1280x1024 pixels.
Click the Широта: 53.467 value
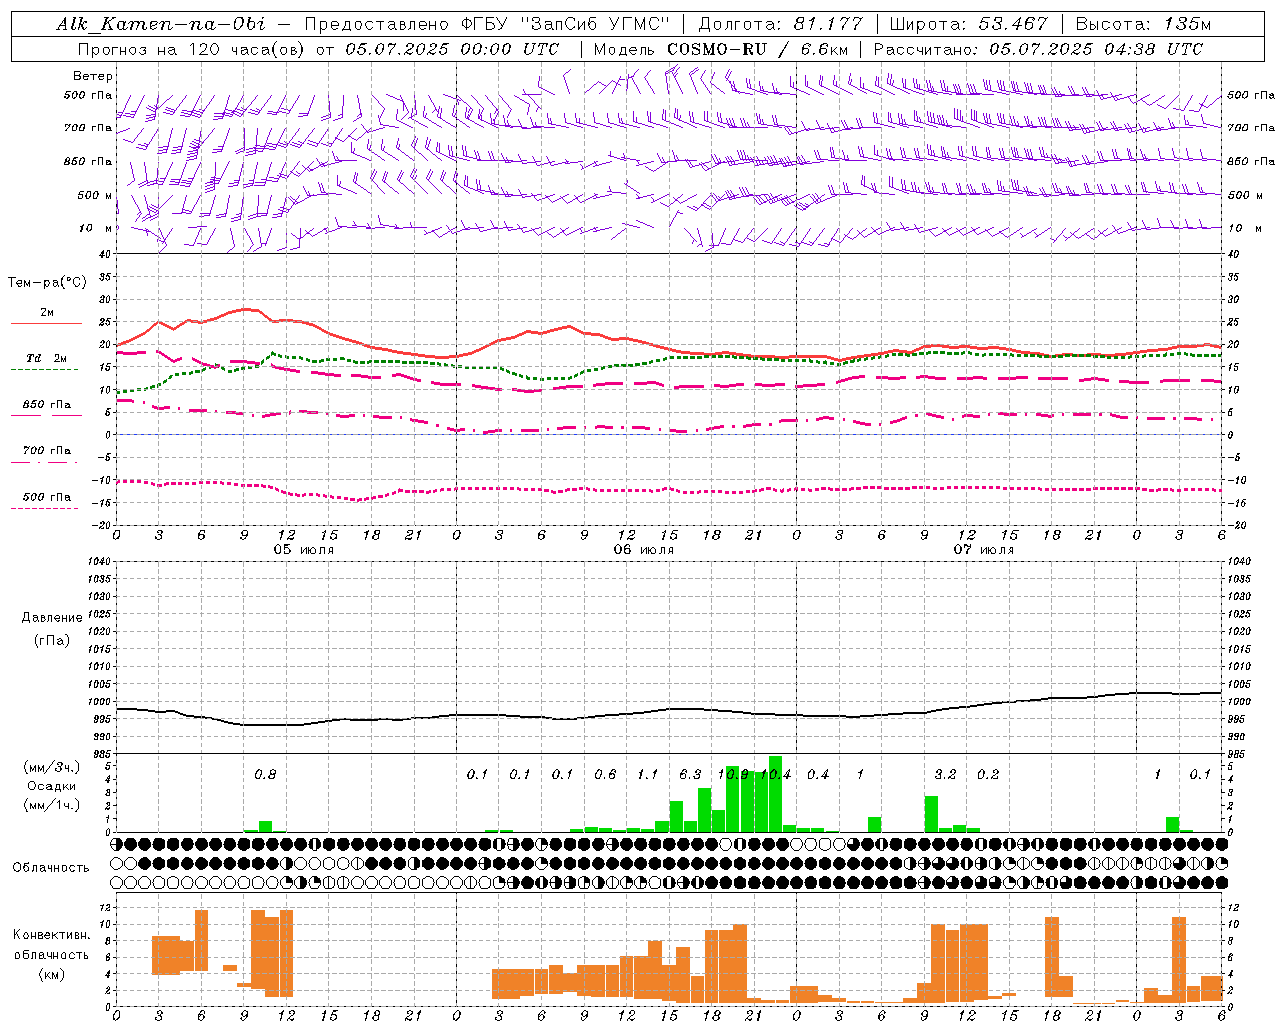click(x=968, y=24)
